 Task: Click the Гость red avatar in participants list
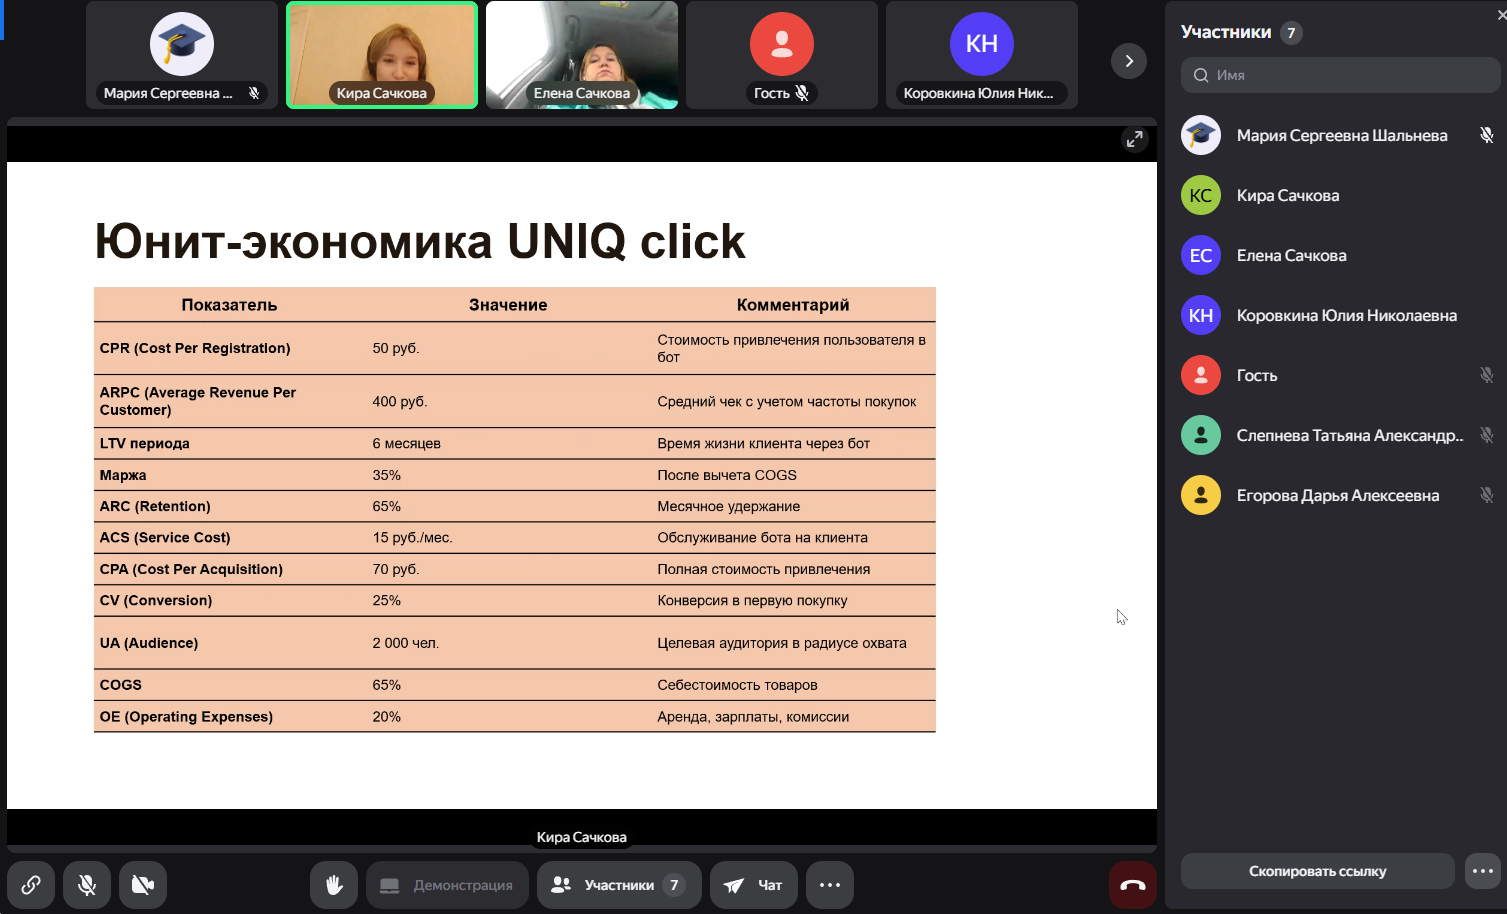[x=1201, y=375]
